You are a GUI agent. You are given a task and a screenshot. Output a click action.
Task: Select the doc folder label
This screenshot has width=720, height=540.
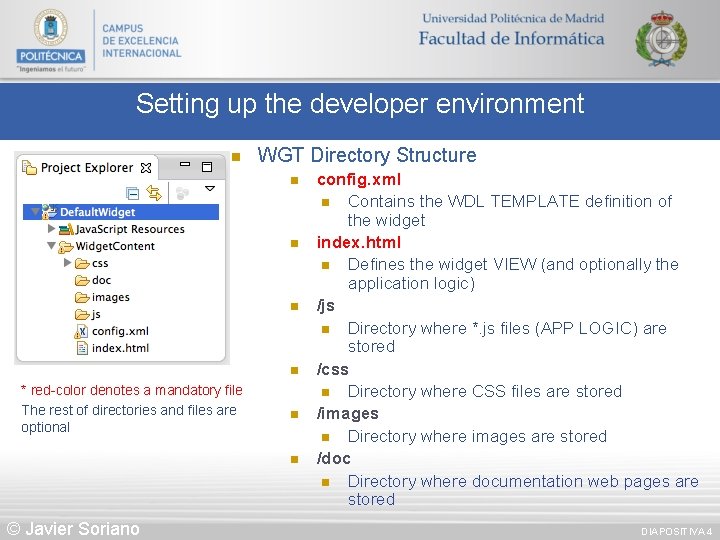pos(101,280)
